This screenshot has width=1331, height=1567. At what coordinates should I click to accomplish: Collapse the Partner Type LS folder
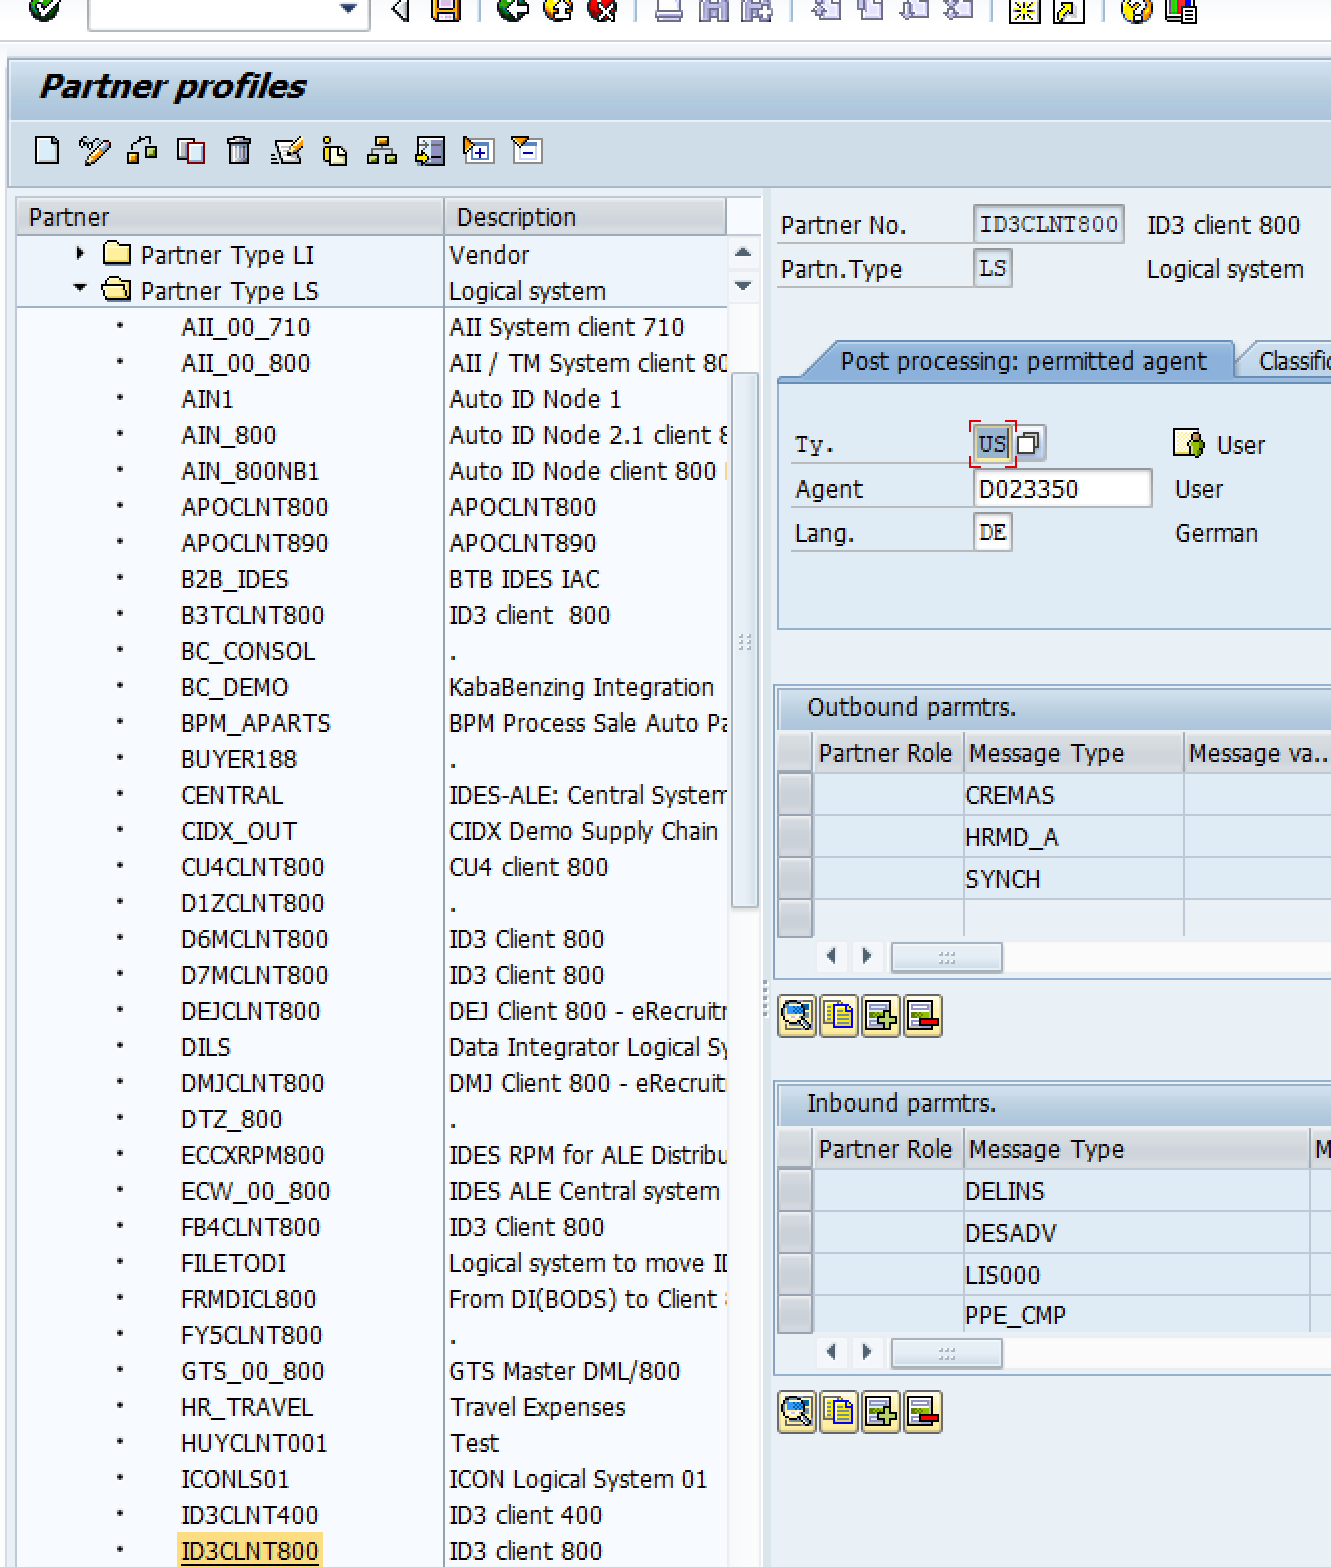pyautogui.click(x=80, y=290)
